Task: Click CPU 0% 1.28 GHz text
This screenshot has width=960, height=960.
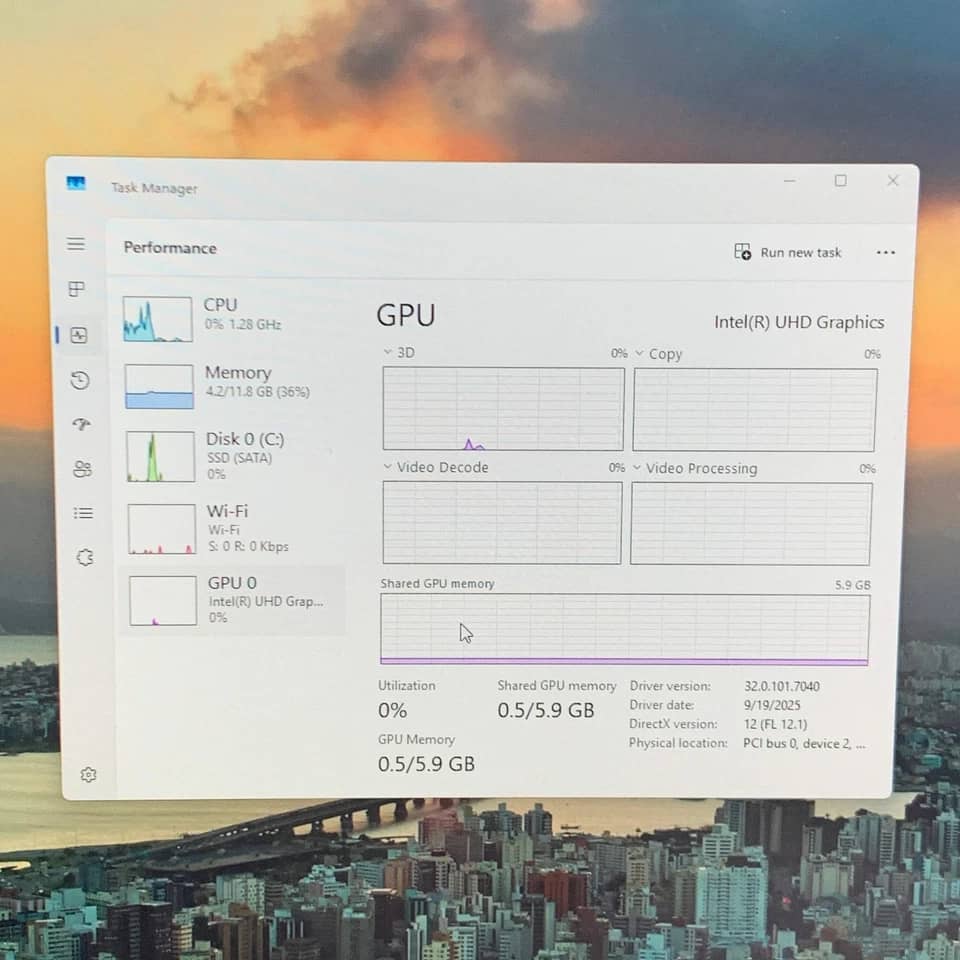Action: point(242,324)
